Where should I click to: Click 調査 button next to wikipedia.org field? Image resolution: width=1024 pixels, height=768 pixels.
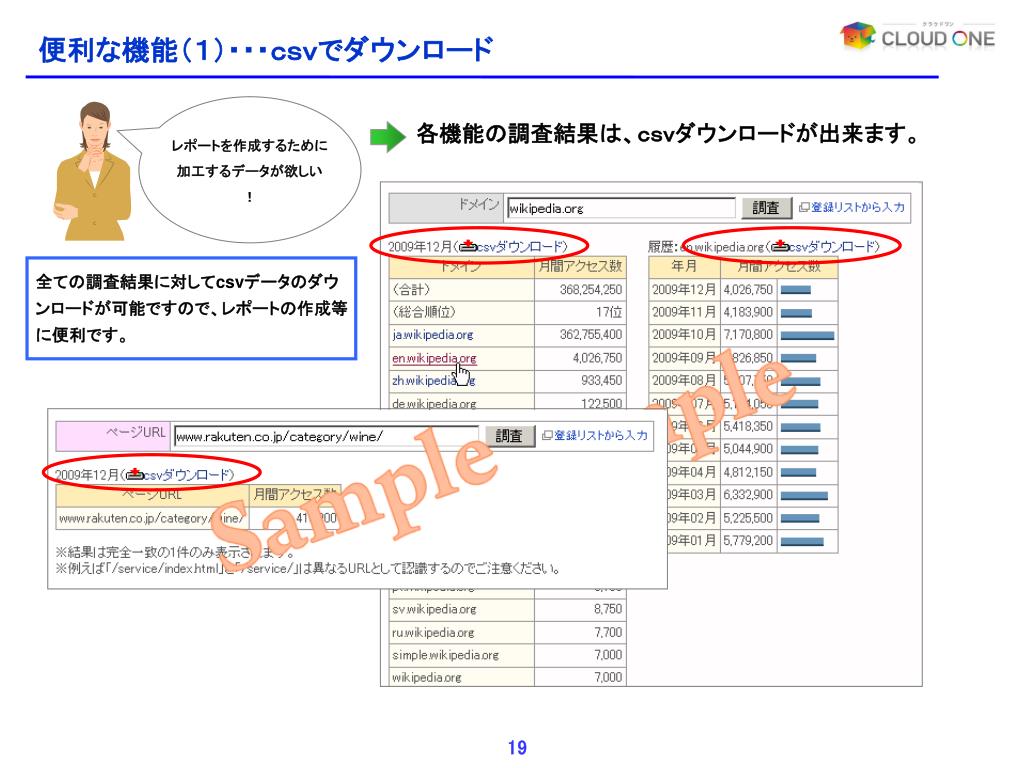tap(766, 208)
